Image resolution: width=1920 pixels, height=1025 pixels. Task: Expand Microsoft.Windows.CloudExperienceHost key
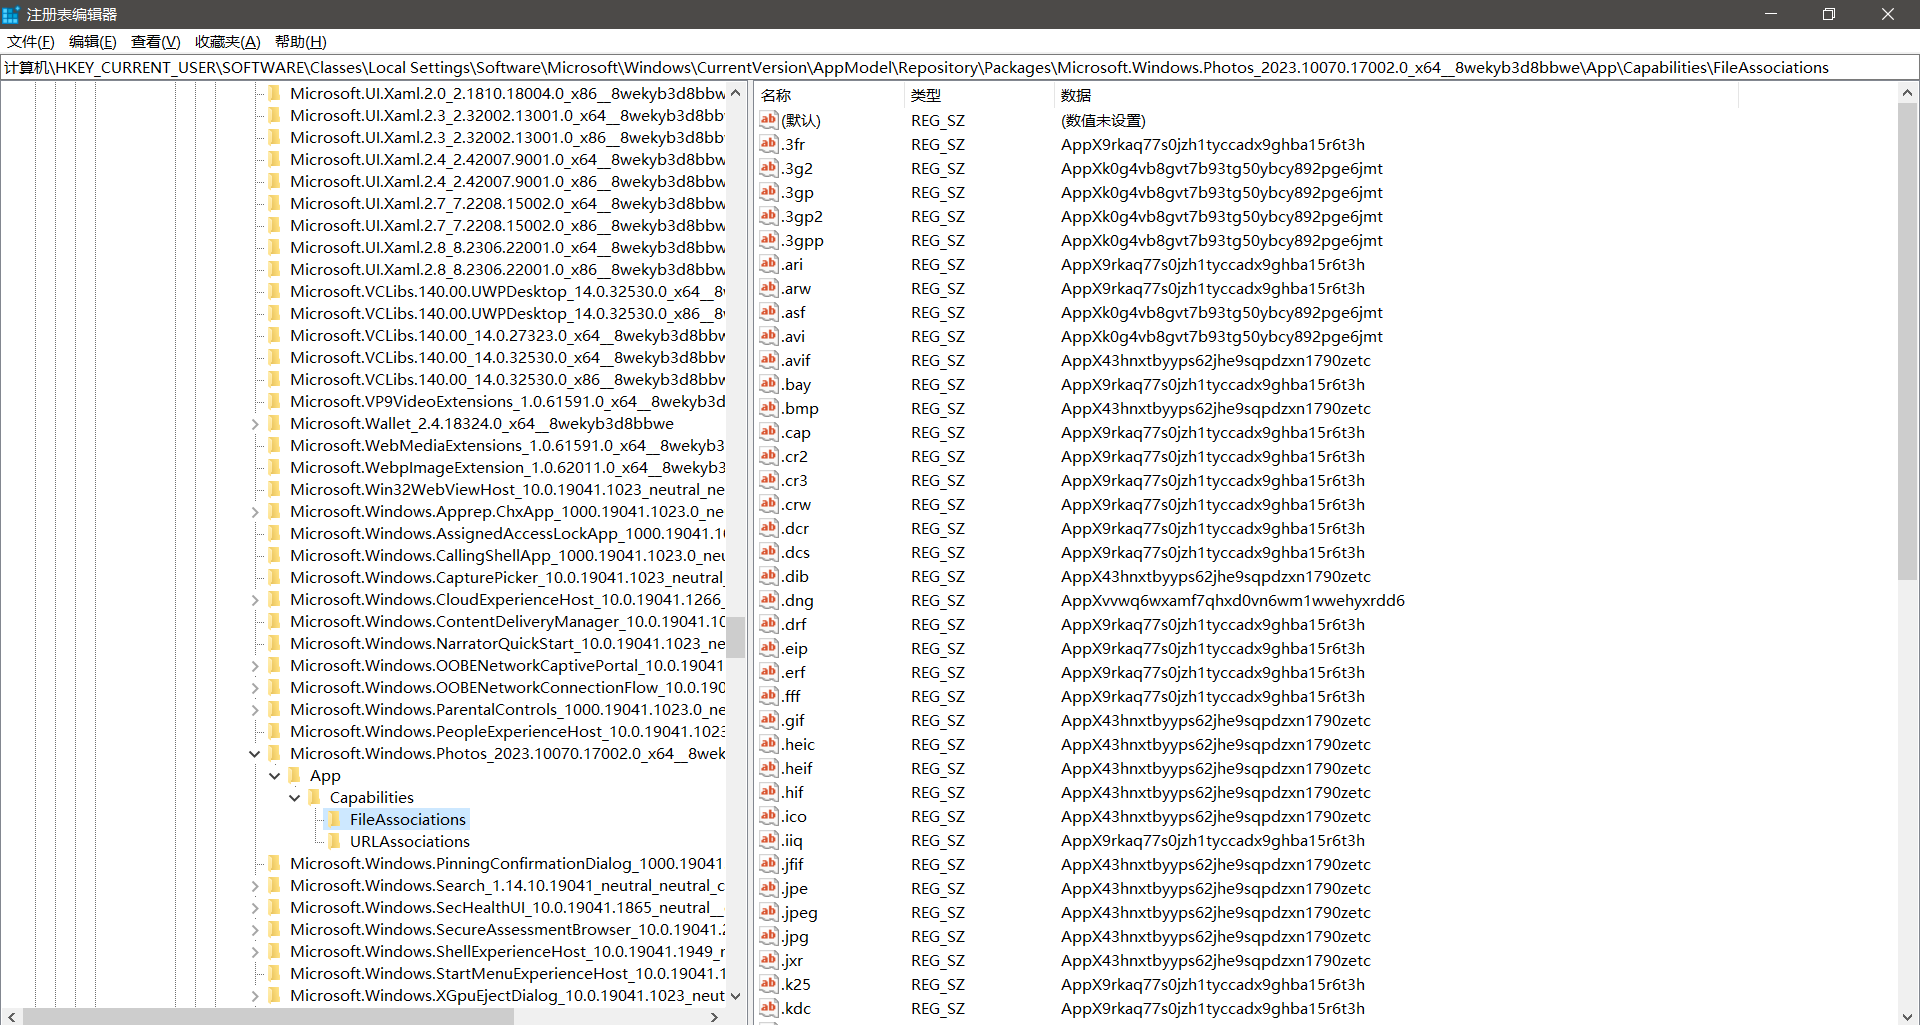(x=254, y=599)
